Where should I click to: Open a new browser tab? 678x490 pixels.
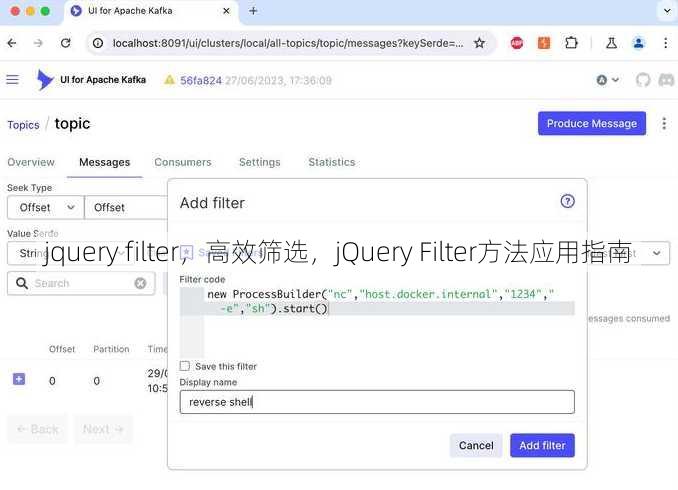pyautogui.click(x=253, y=11)
